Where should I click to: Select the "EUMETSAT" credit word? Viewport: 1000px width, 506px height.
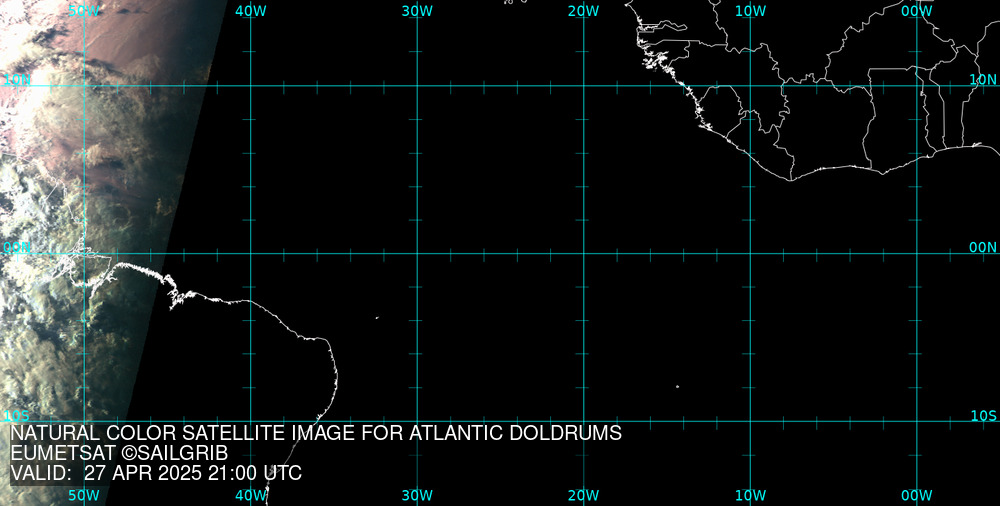(63, 454)
